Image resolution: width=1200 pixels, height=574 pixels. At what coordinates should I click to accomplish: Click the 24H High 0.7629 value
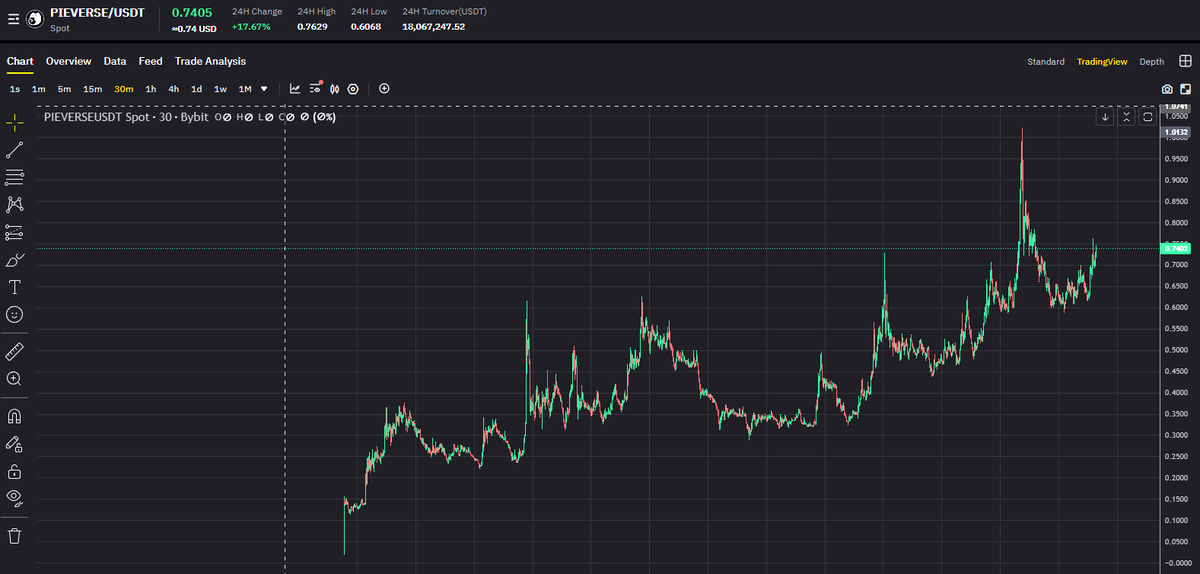click(x=312, y=26)
